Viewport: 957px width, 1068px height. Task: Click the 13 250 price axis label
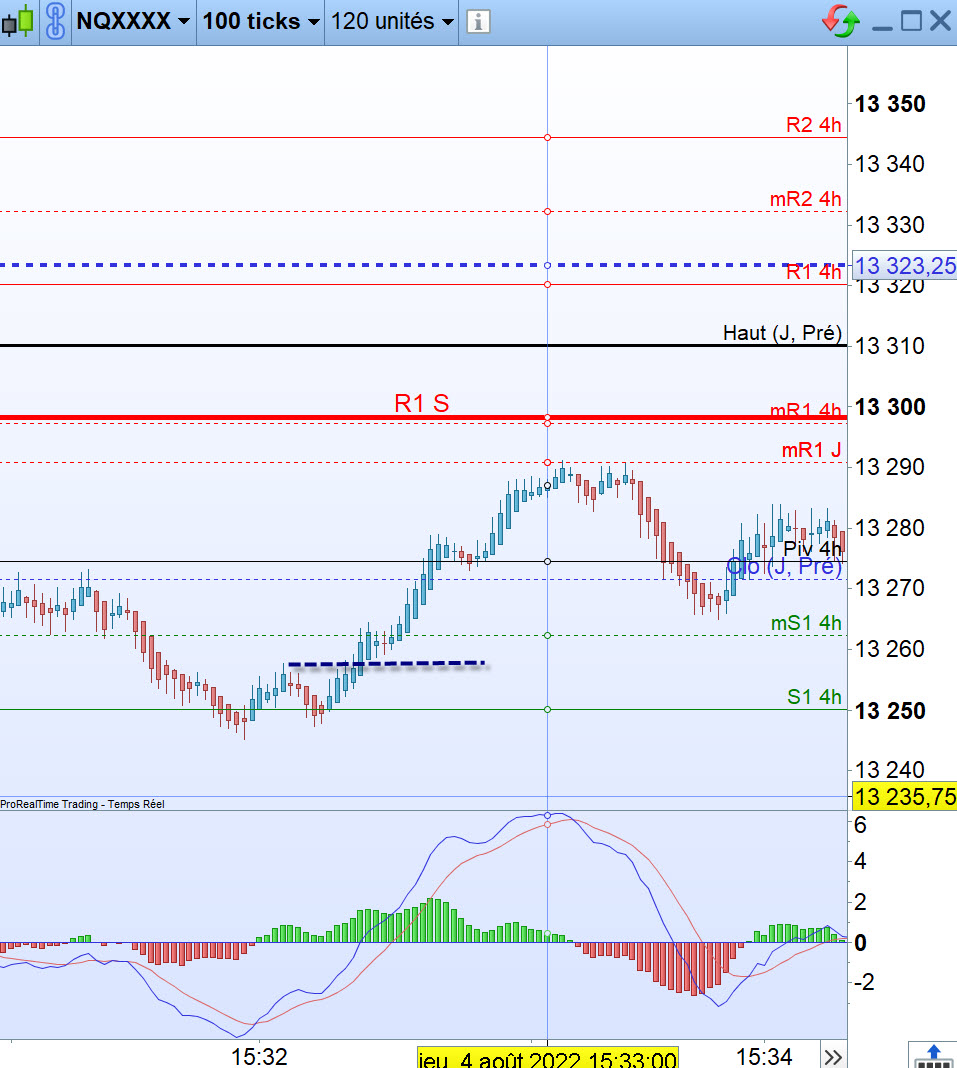click(890, 711)
